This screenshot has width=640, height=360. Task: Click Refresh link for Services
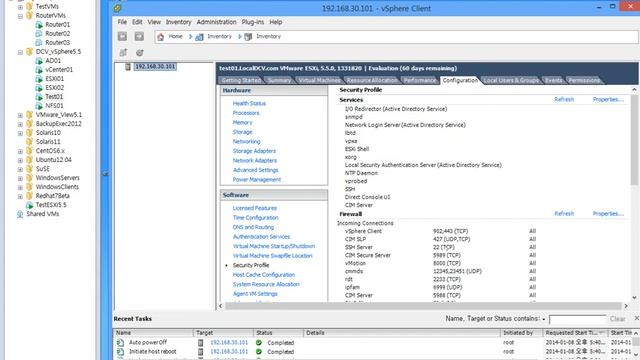564,99
